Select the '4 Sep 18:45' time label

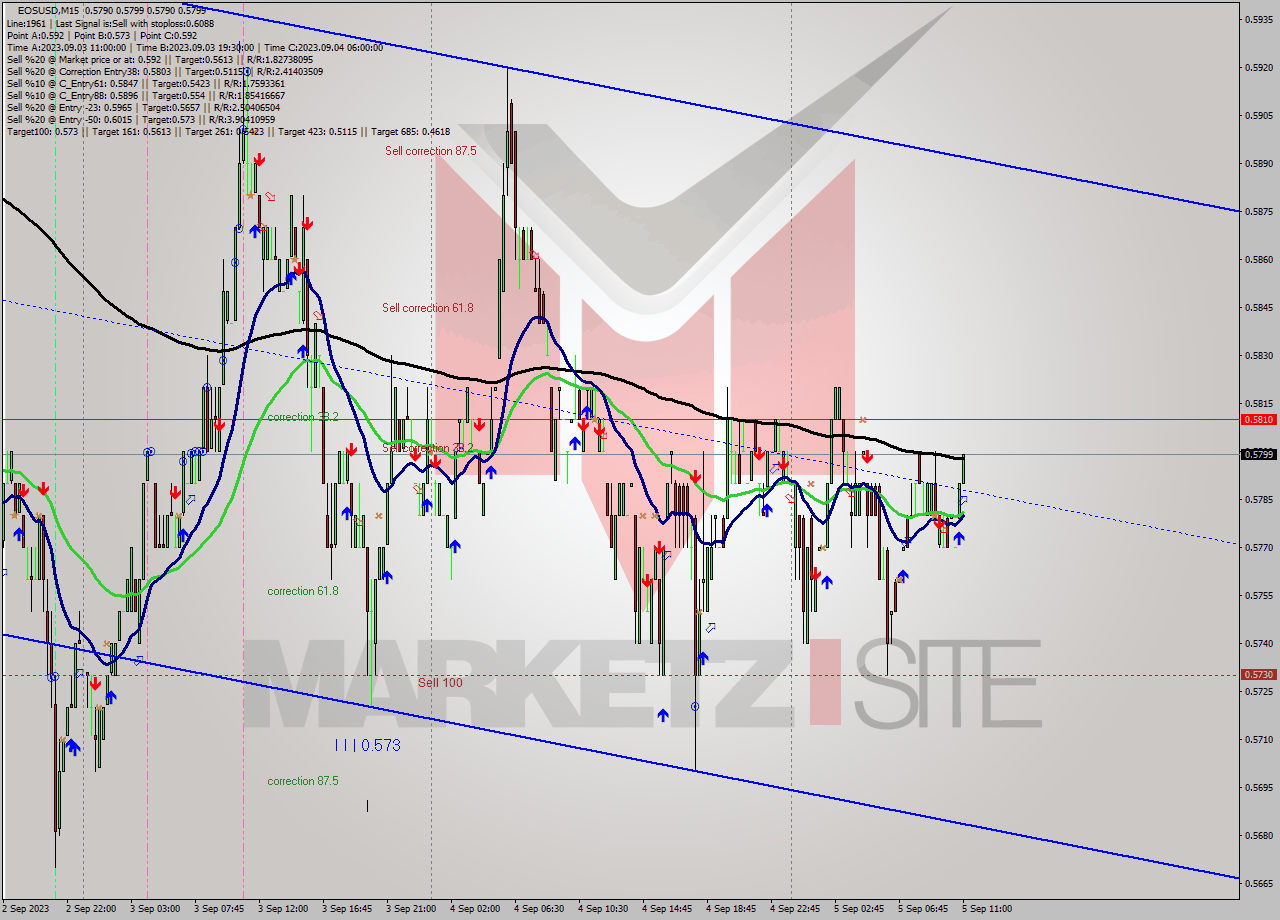click(x=731, y=909)
